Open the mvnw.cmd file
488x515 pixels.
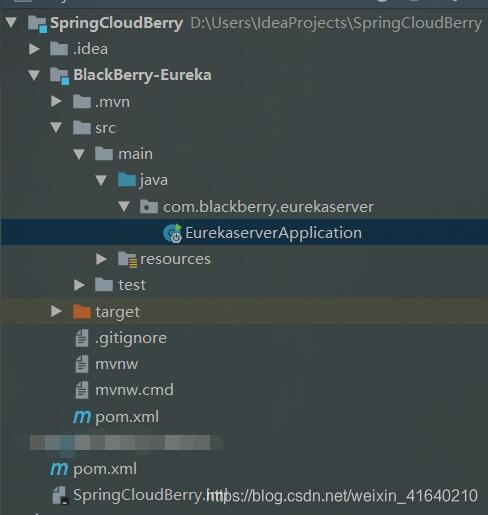pos(135,390)
